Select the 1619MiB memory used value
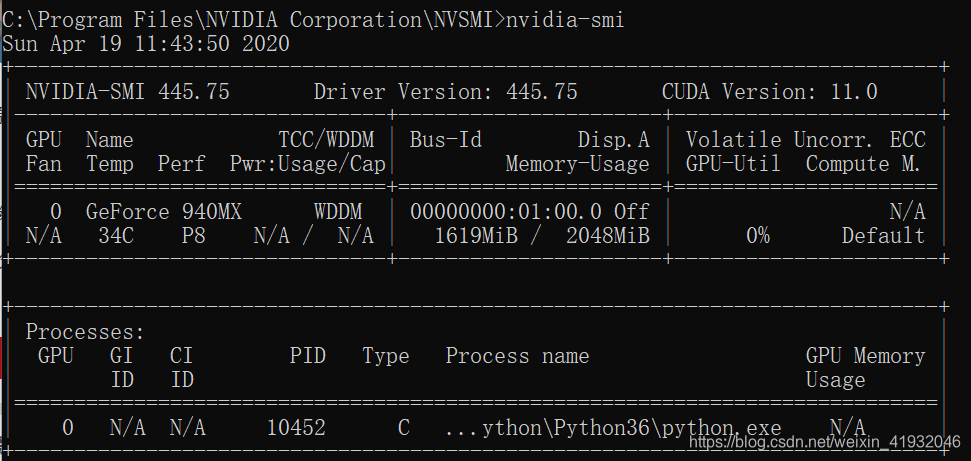Image resolution: width=971 pixels, height=461 pixels. [476, 236]
